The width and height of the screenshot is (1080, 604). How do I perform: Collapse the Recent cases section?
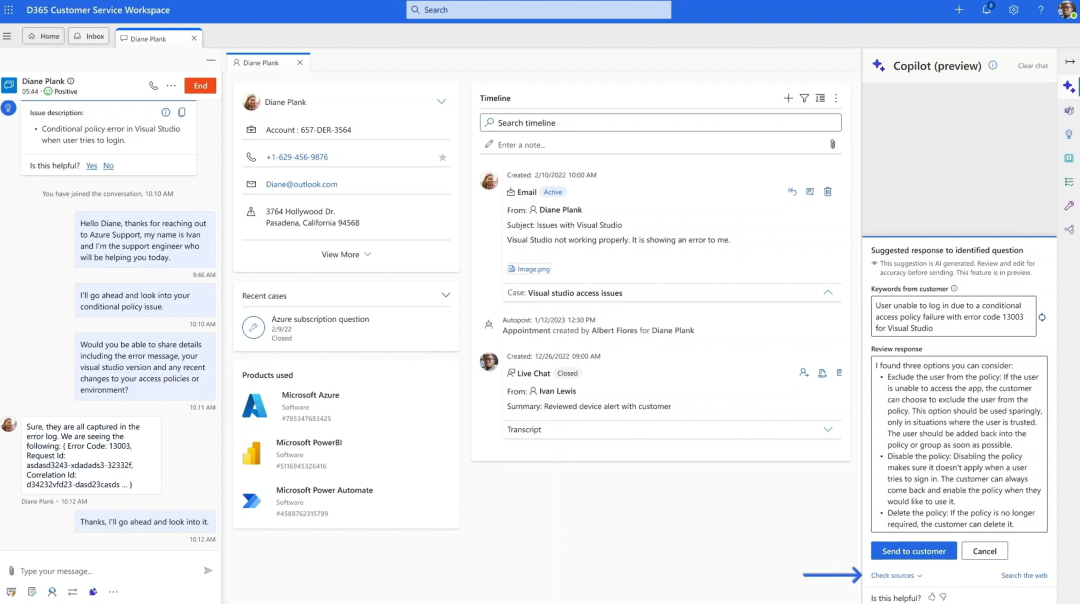coord(446,295)
